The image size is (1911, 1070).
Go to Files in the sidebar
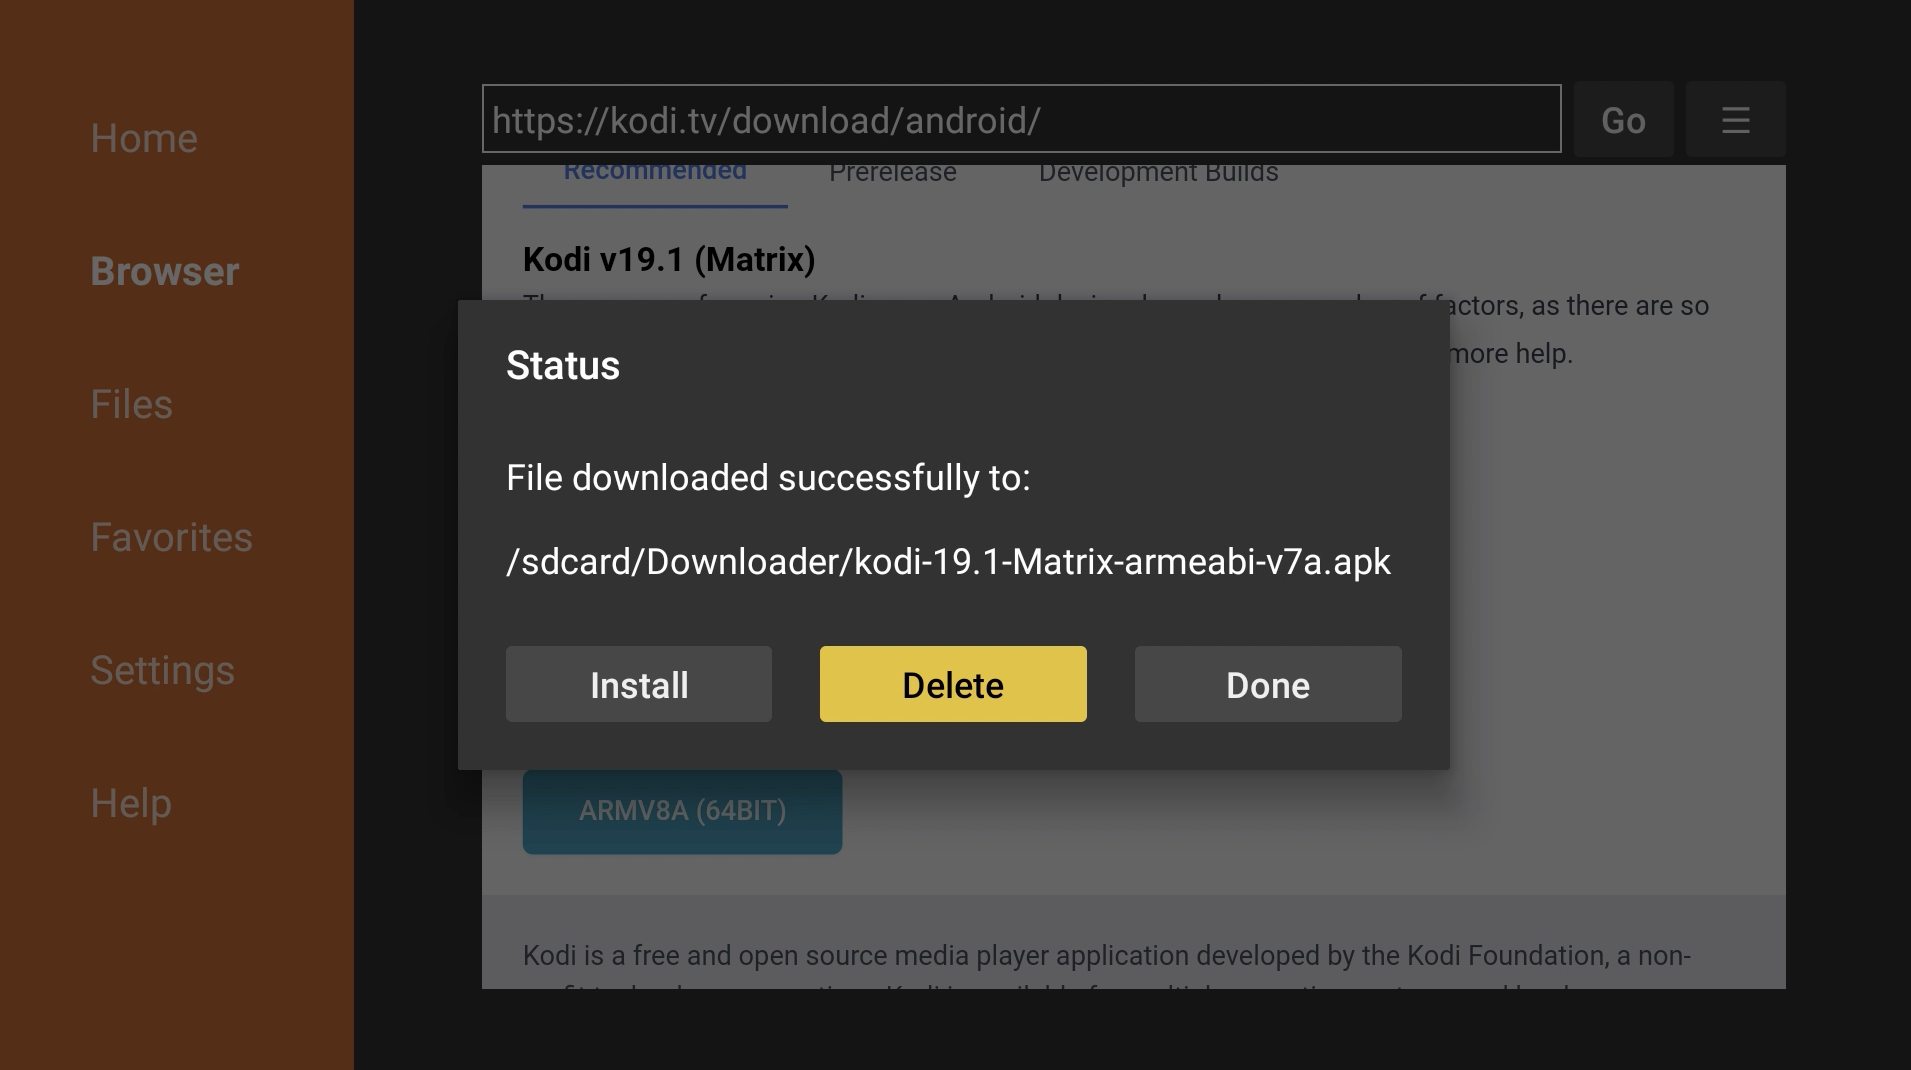pos(131,404)
